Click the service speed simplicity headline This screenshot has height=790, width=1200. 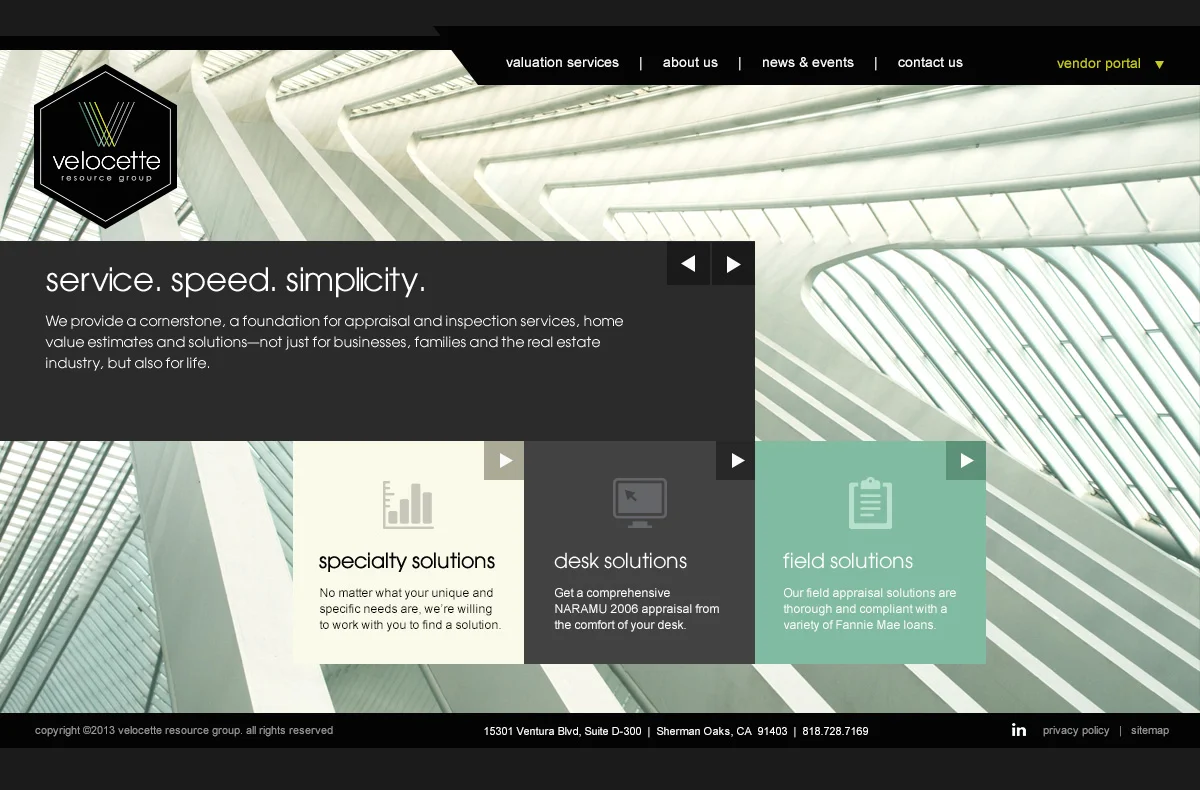[x=235, y=280]
